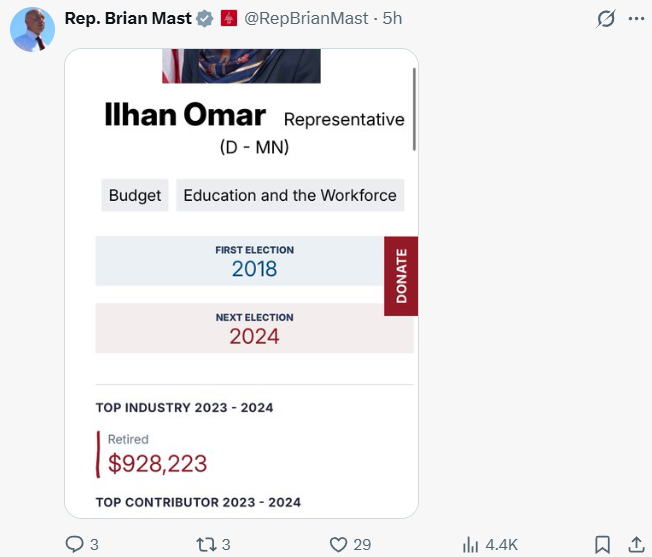This screenshot has height=557, width=652.
Task: Click the 5h timestamp link
Action: [x=392, y=18]
